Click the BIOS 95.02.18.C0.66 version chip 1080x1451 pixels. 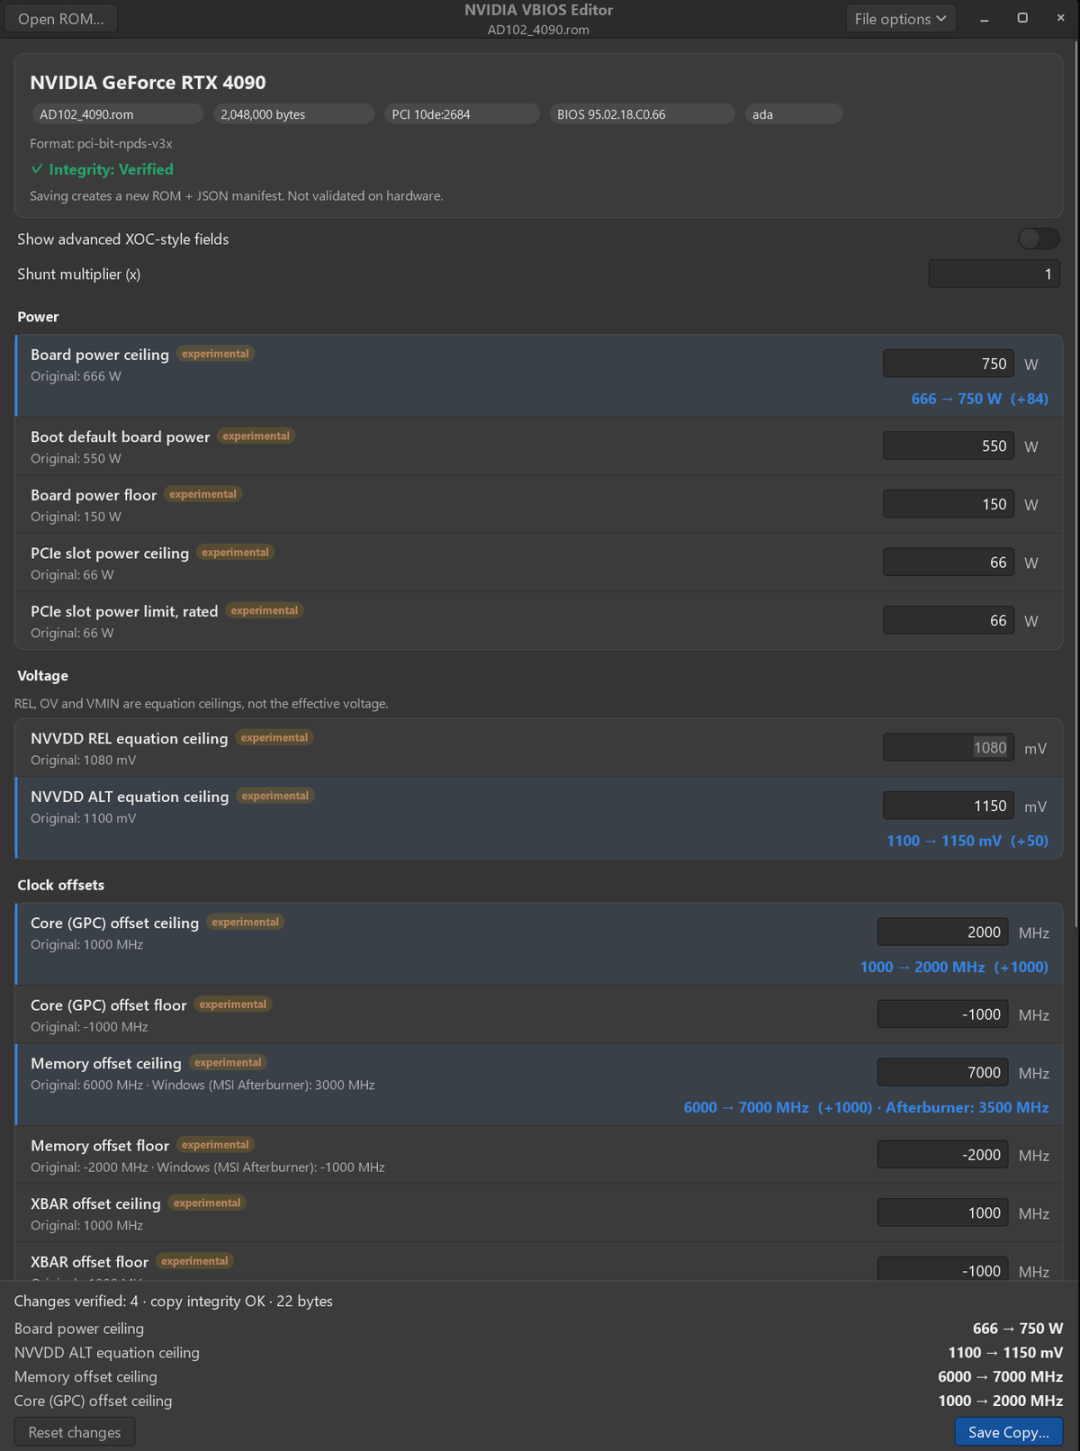pyautogui.click(x=642, y=114)
